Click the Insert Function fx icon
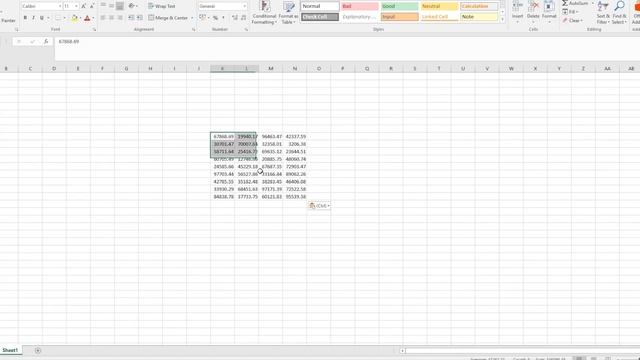 (x=46, y=42)
